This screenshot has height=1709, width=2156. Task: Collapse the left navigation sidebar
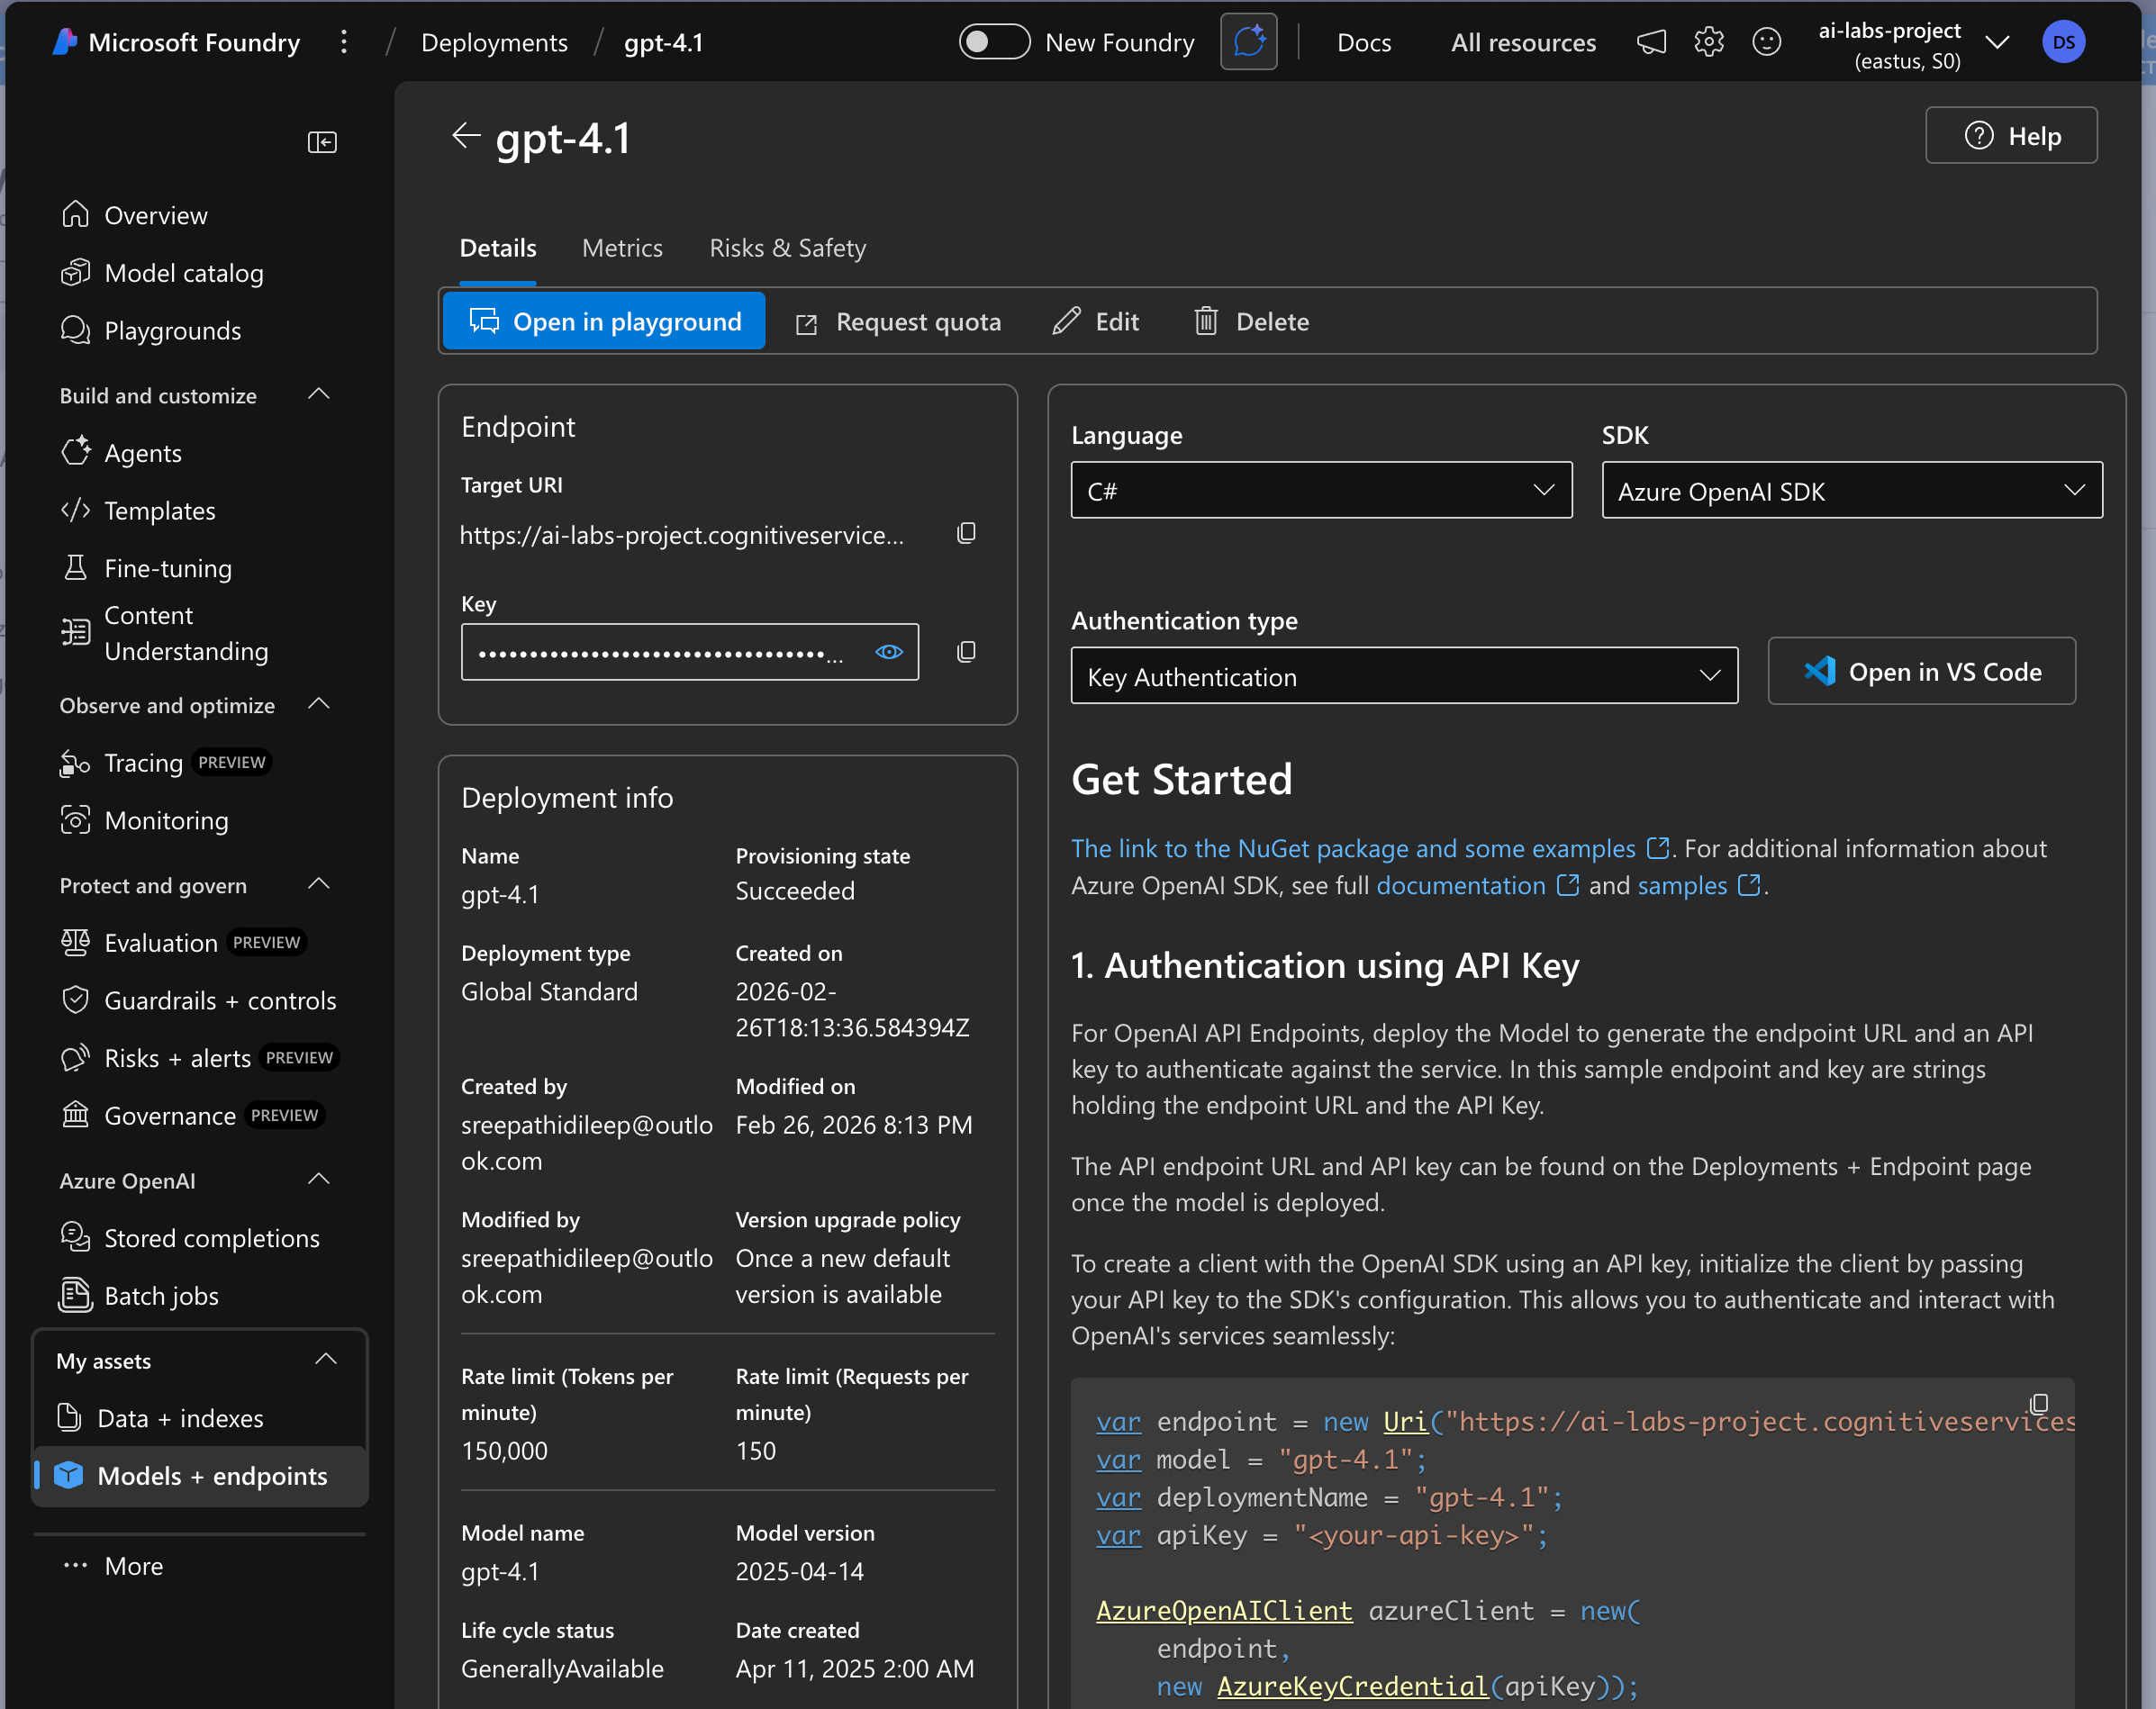322,142
